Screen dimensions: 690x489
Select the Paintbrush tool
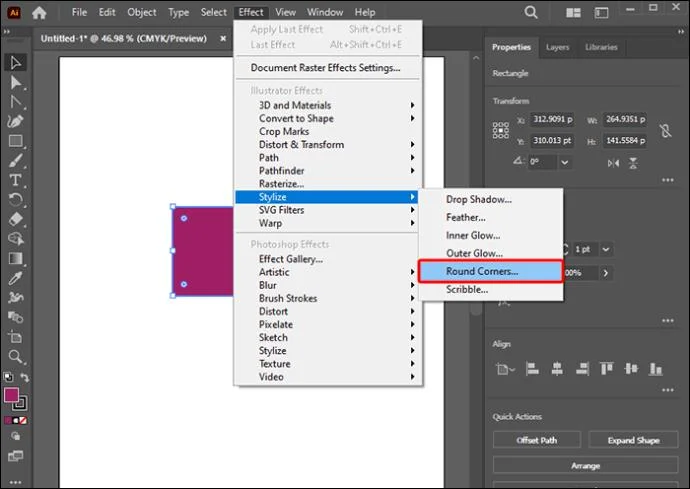pyautogui.click(x=15, y=161)
